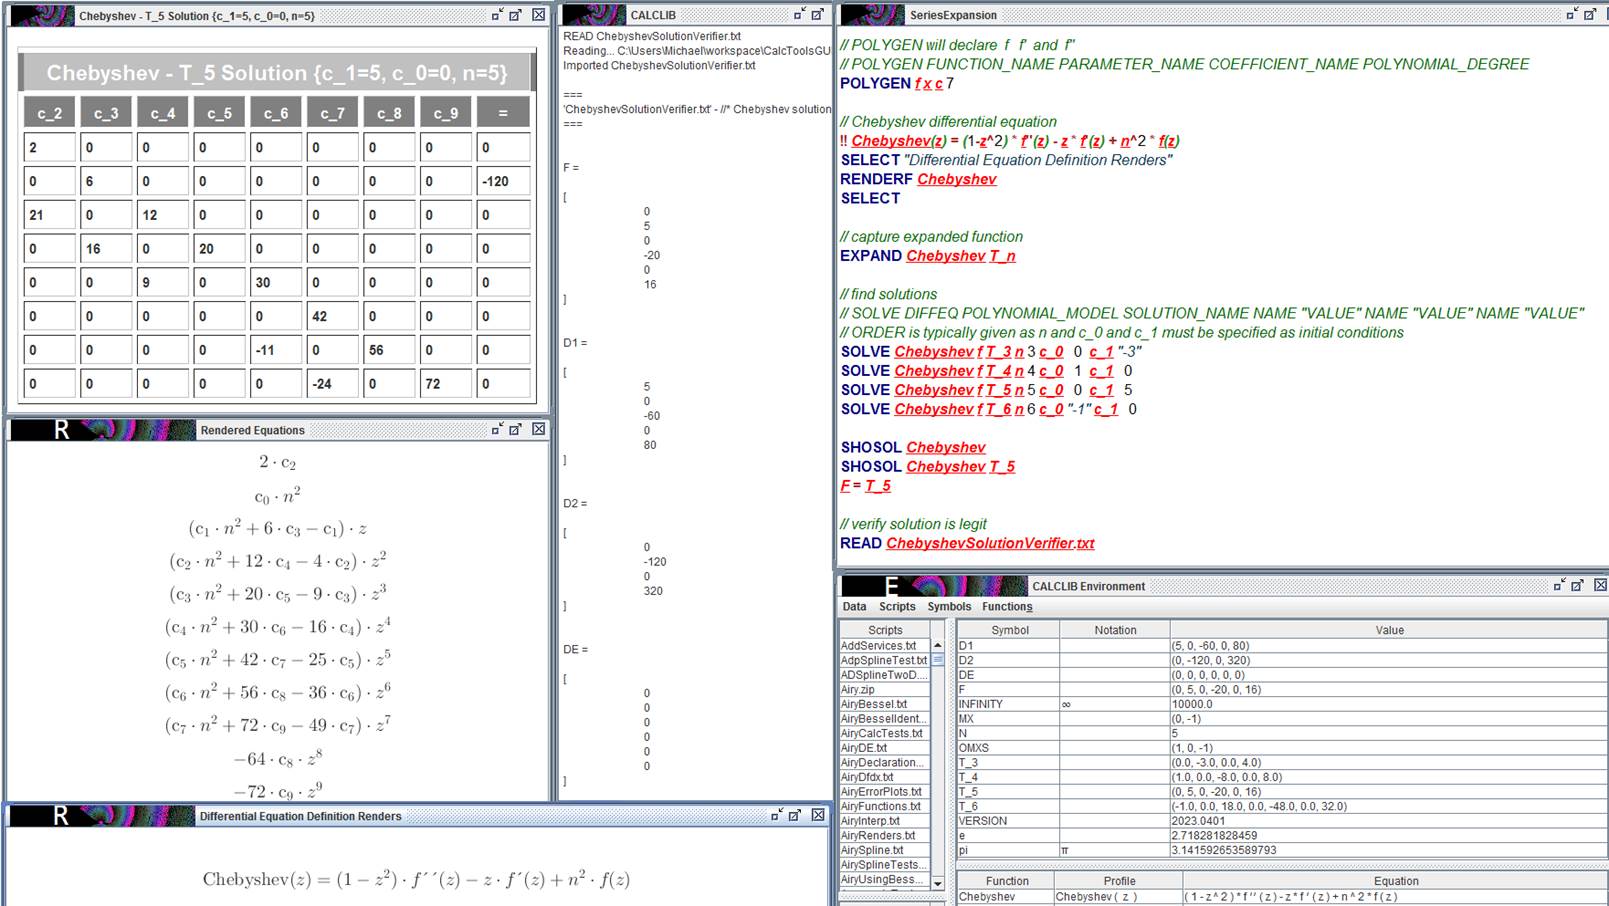Image resolution: width=1609 pixels, height=906 pixels.
Task: Open the Scripts menu in CALCLIB Environment
Action: (897, 606)
